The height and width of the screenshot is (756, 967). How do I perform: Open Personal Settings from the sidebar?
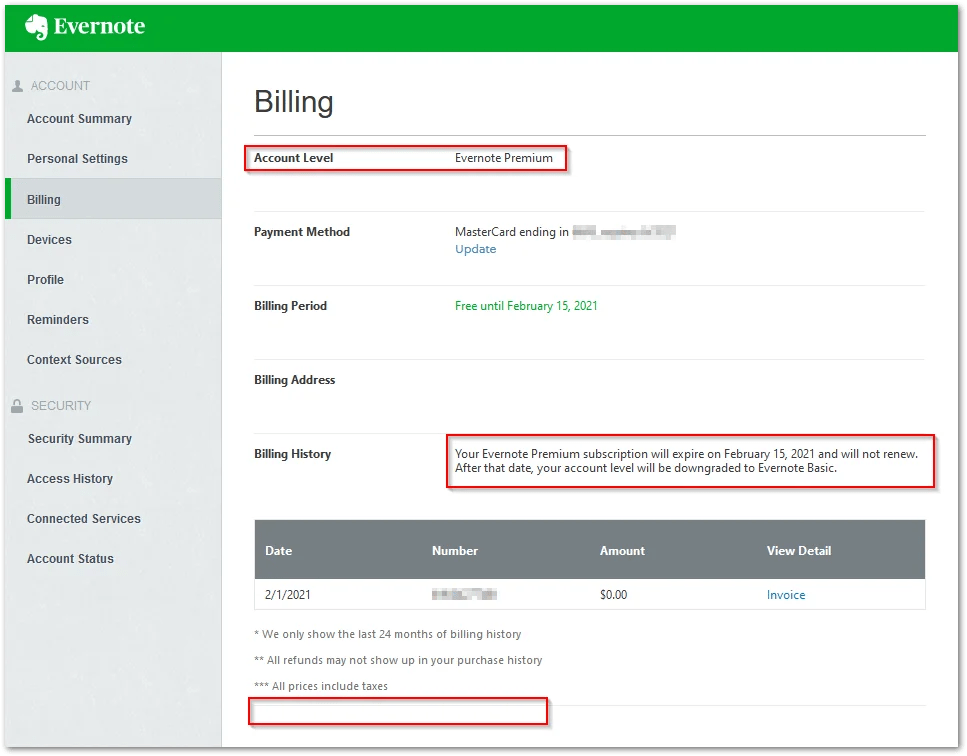click(x=77, y=158)
